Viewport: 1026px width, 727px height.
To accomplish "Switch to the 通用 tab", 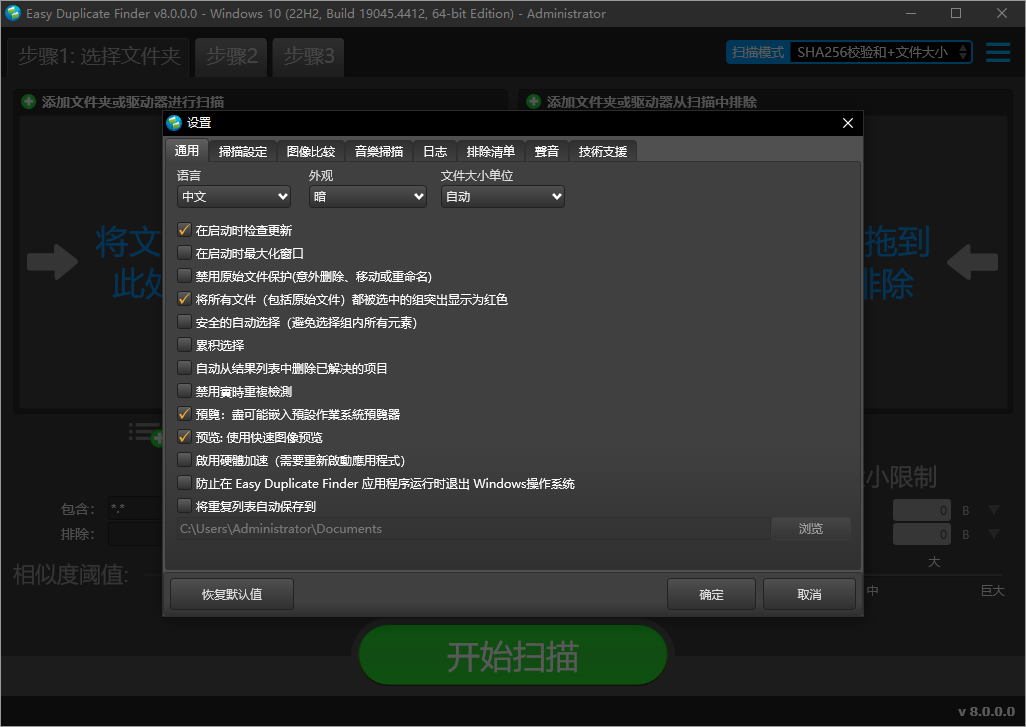I will 187,151.
